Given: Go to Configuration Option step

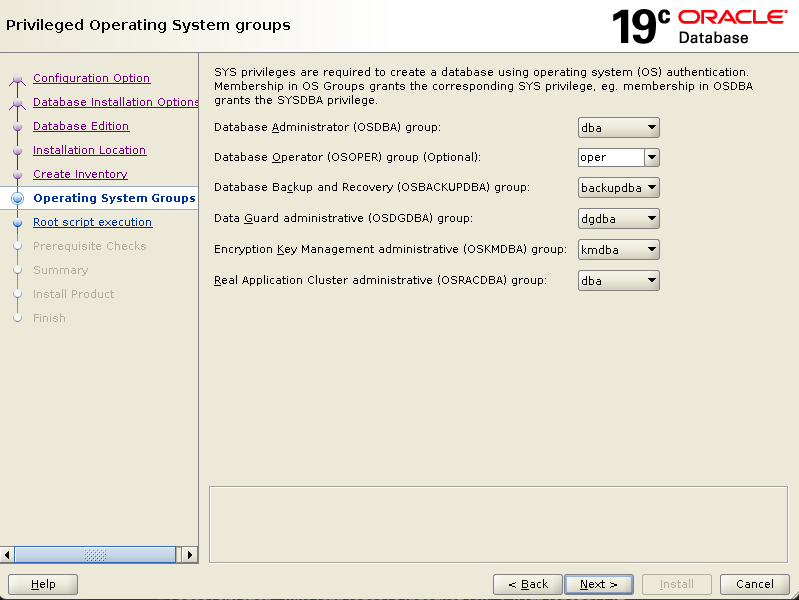Looking at the screenshot, I should (92, 78).
